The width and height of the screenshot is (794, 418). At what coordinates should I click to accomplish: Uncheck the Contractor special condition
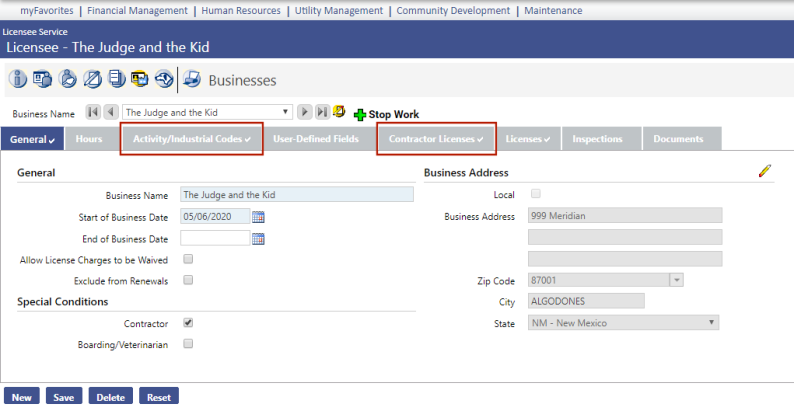pyautogui.click(x=188, y=323)
